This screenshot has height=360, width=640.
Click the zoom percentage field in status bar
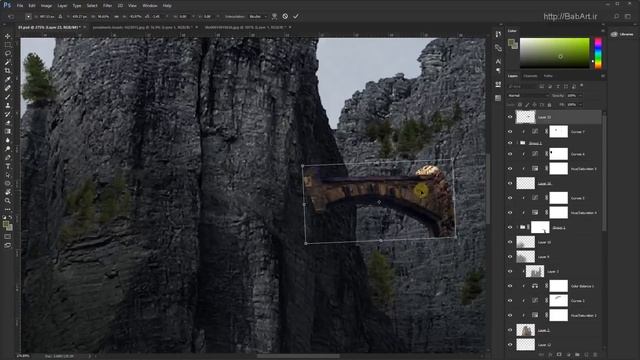click(22, 356)
